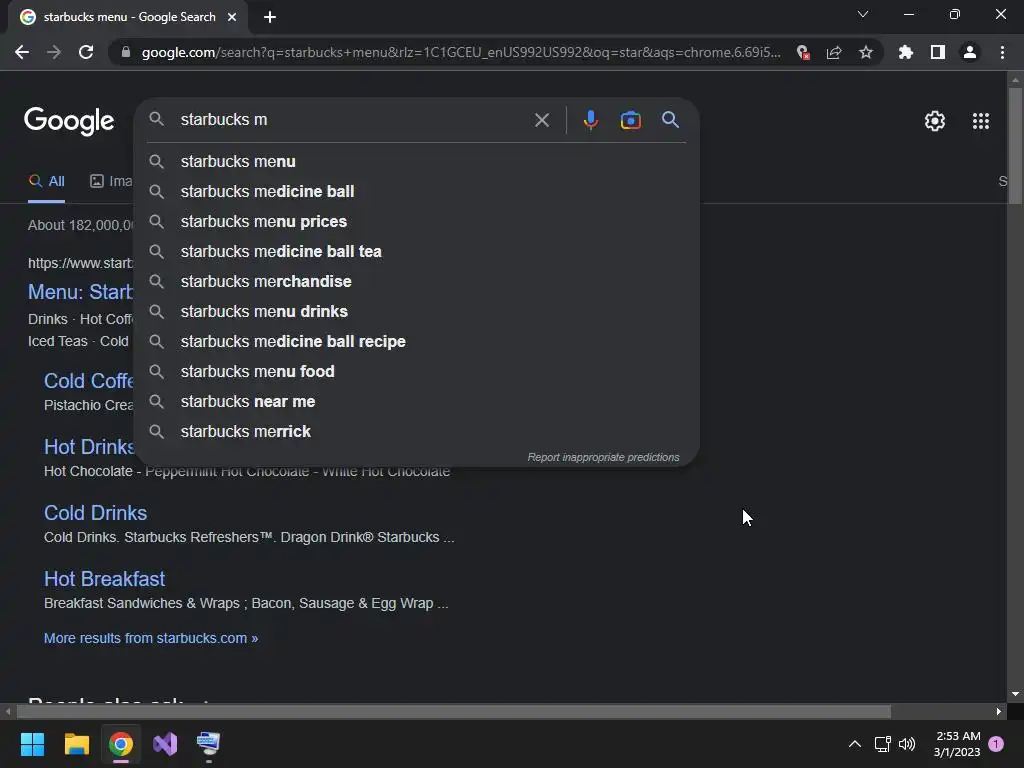Open the notification badge in taskbar

point(996,744)
